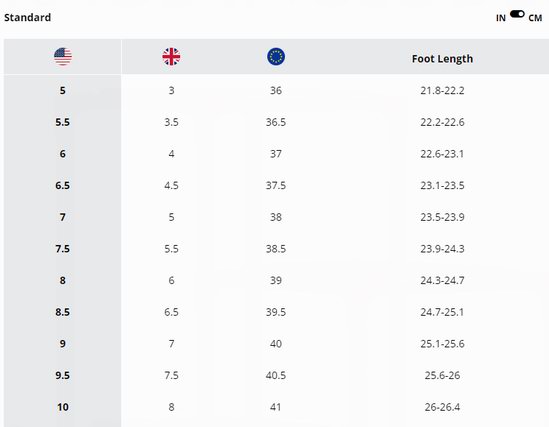Select EU size 41 cell
Image resolution: width=549 pixels, height=427 pixels.
coord(276,407)
